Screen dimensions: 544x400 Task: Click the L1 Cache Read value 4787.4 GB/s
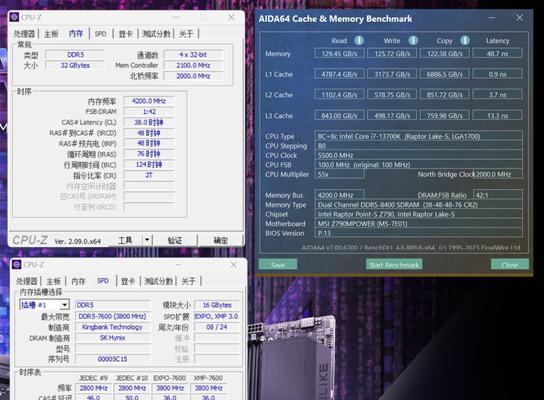pos(339,74)
